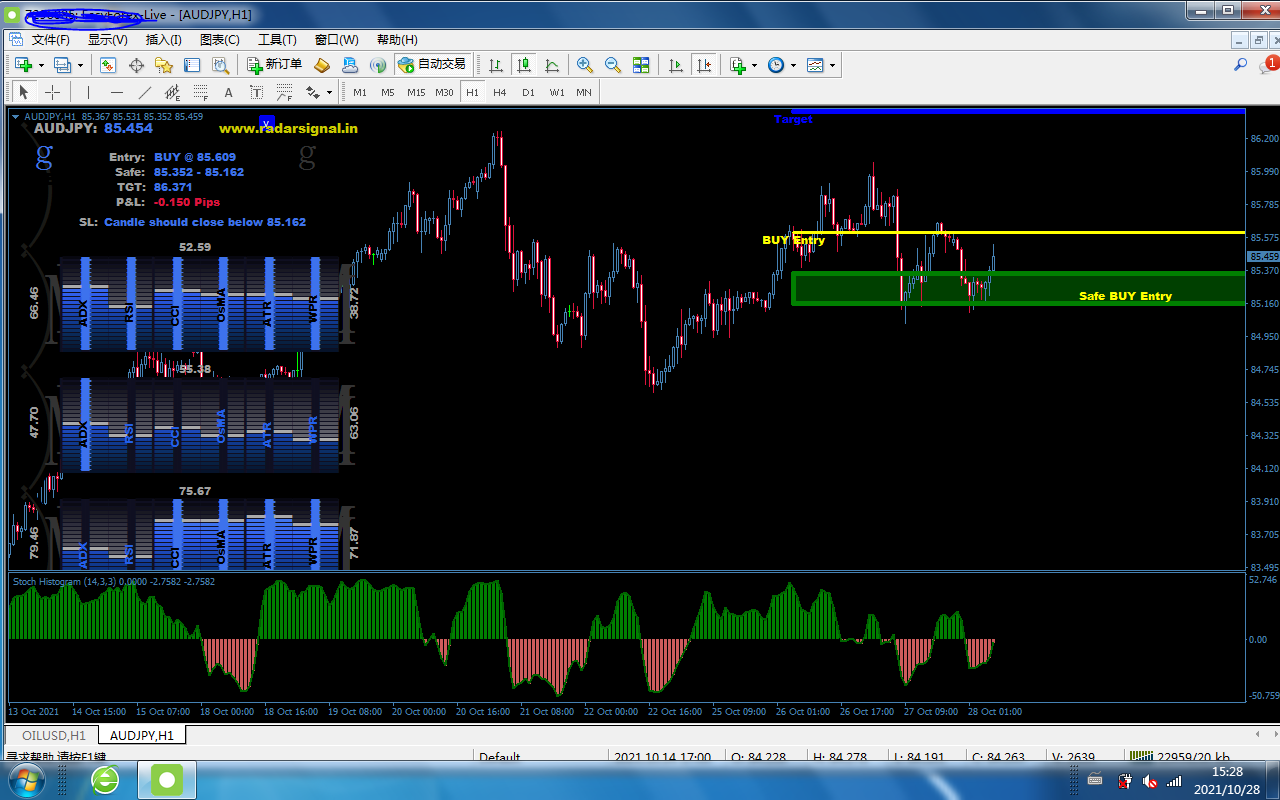Open the Signals radio icon

coord(378,65)
